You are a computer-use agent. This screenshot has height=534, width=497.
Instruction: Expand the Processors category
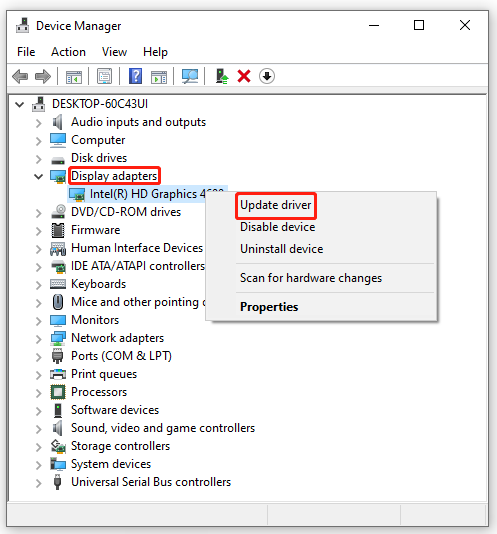pyautogui.click(x=38, y=393)
